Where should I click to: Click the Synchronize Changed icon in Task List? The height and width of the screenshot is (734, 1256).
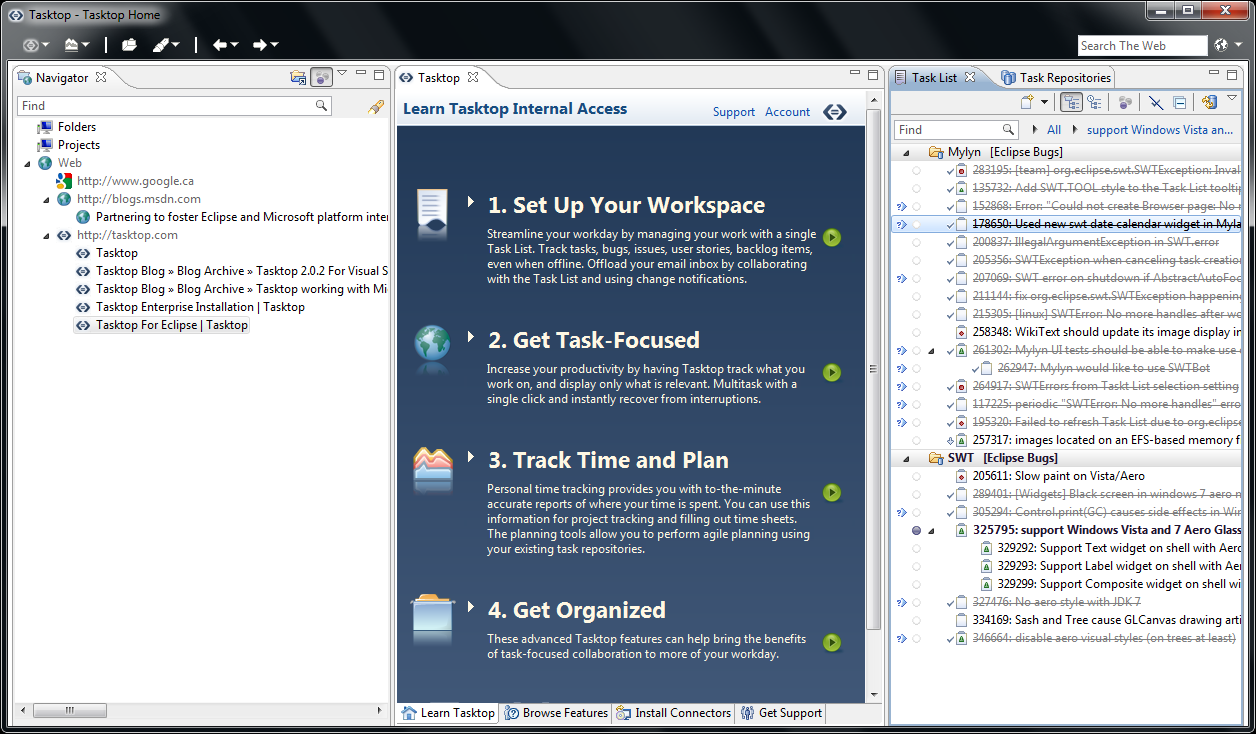coord(1209,102)
